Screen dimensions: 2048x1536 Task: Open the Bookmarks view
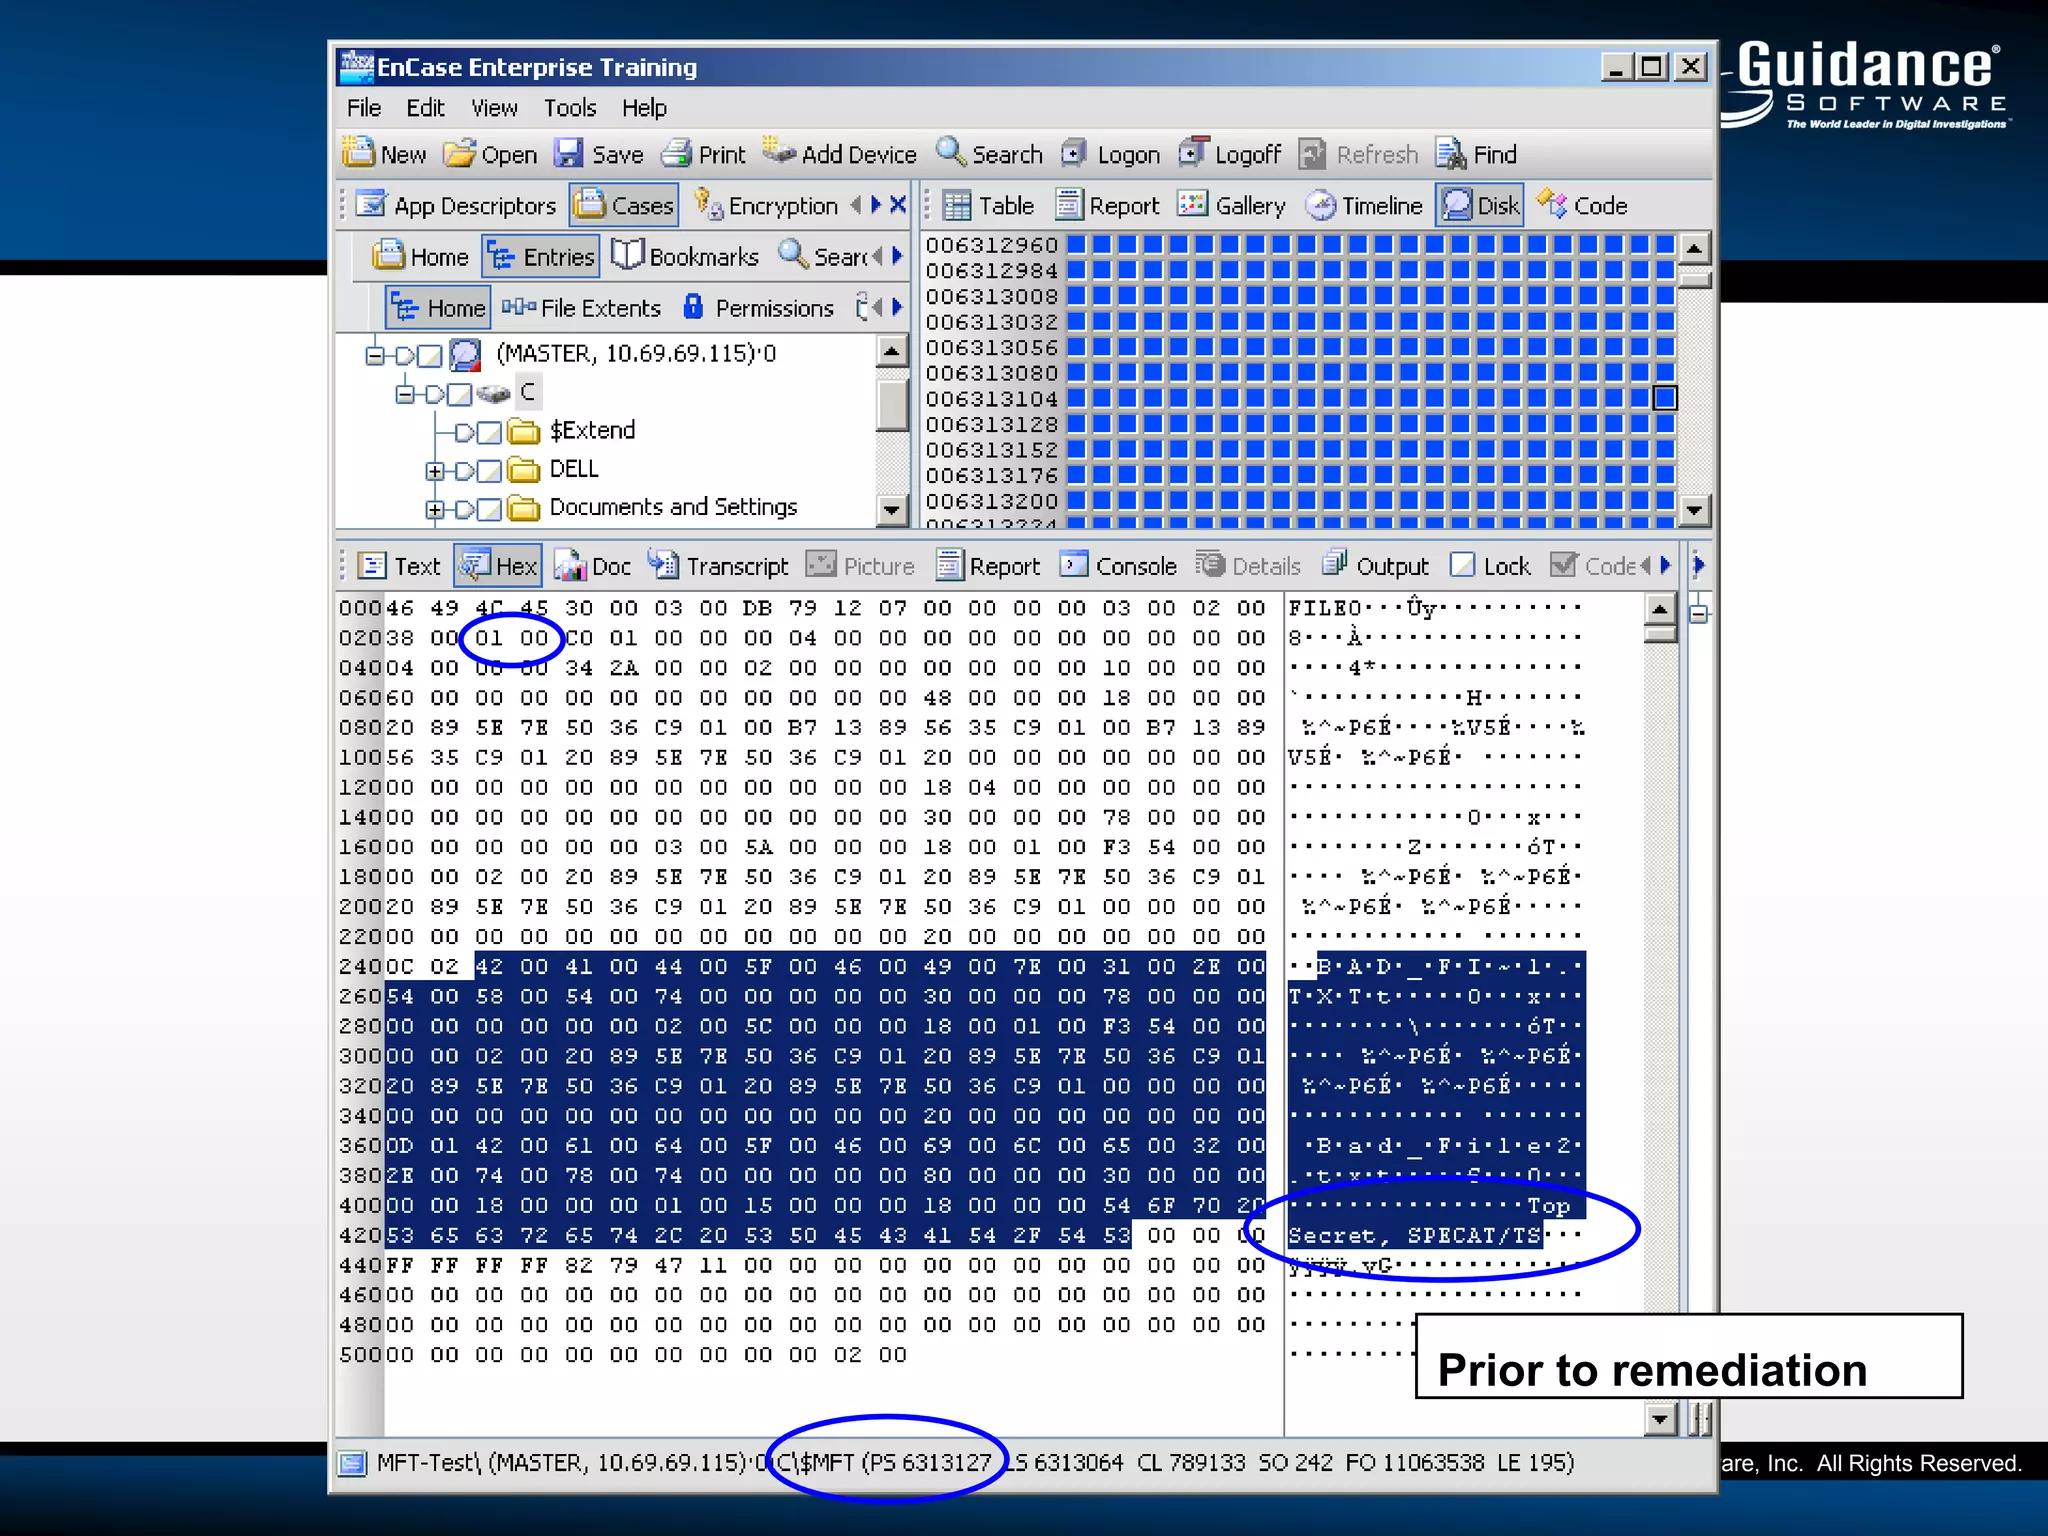(685, 256)
